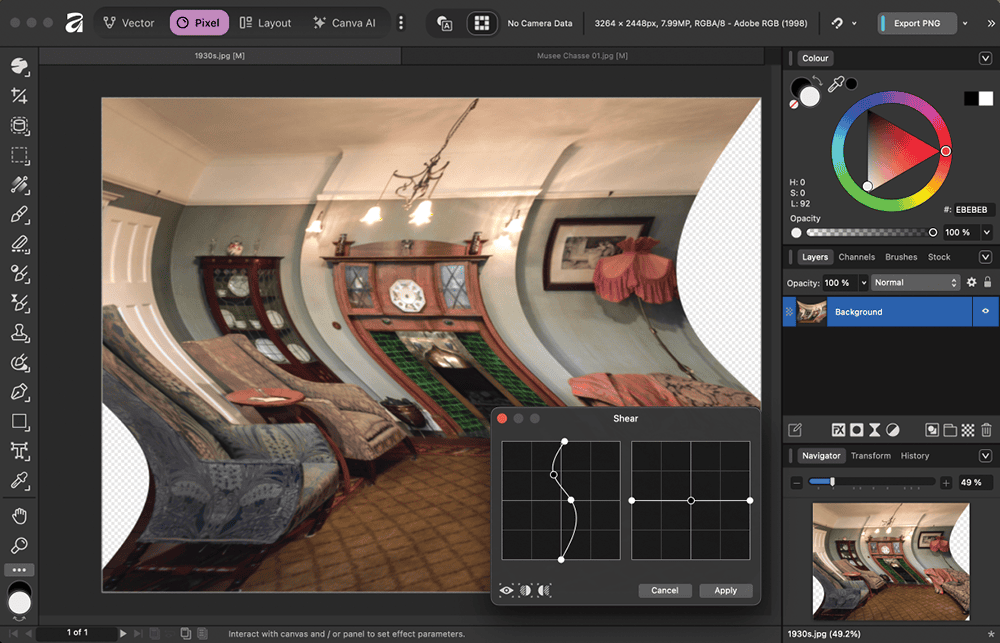Switch to the Channels tab
1000x643 pixels.
coord(856,257)
